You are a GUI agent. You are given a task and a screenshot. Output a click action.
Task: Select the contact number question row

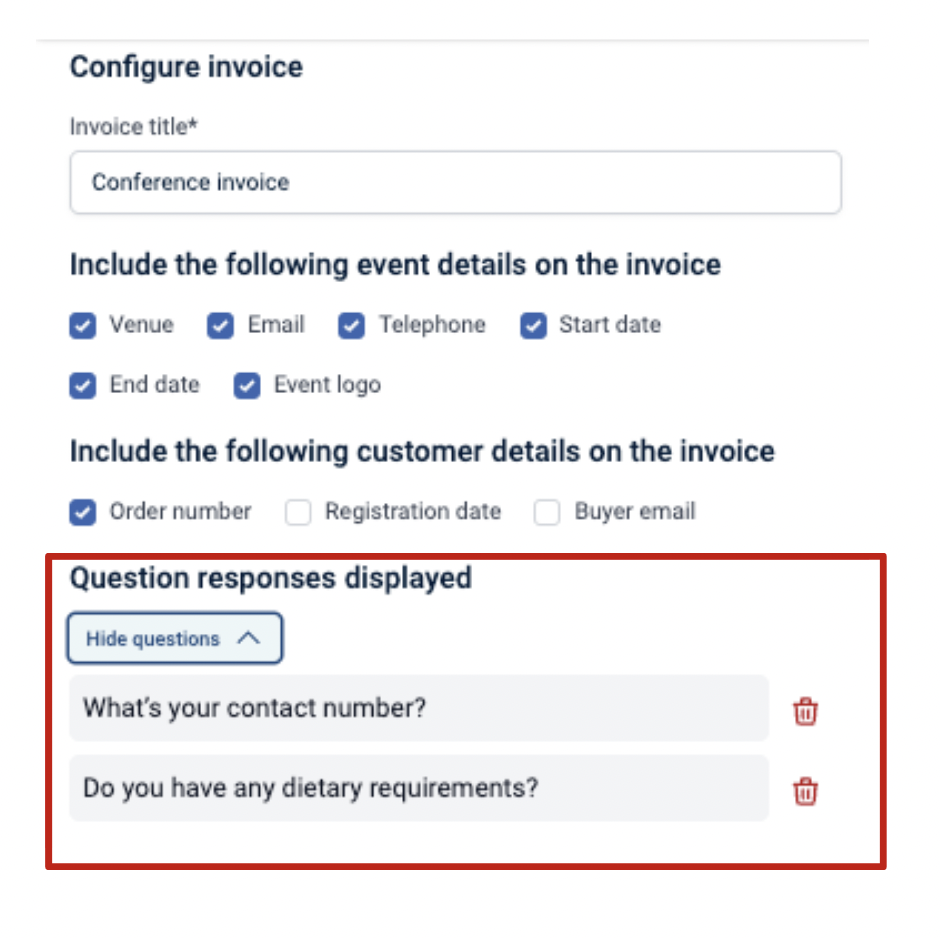(418, 708)
